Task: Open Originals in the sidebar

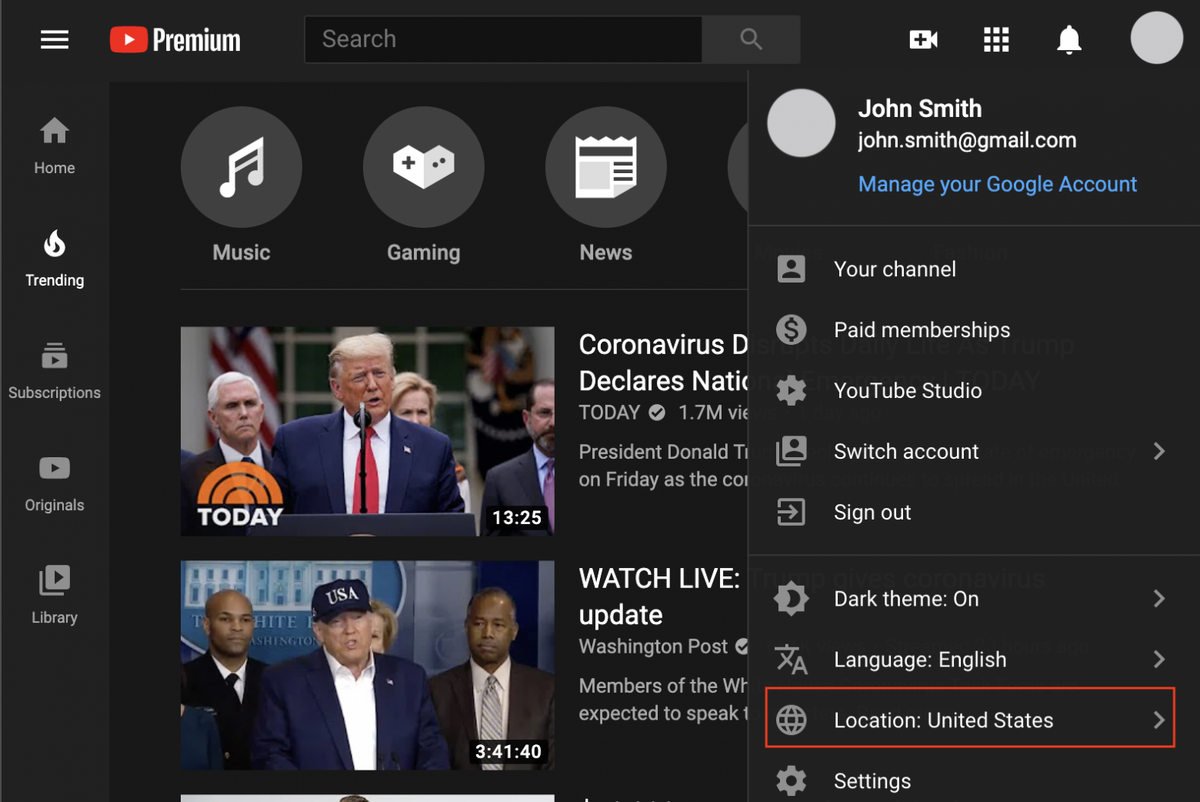Action: pyautogui.click(x=54, y=483)
